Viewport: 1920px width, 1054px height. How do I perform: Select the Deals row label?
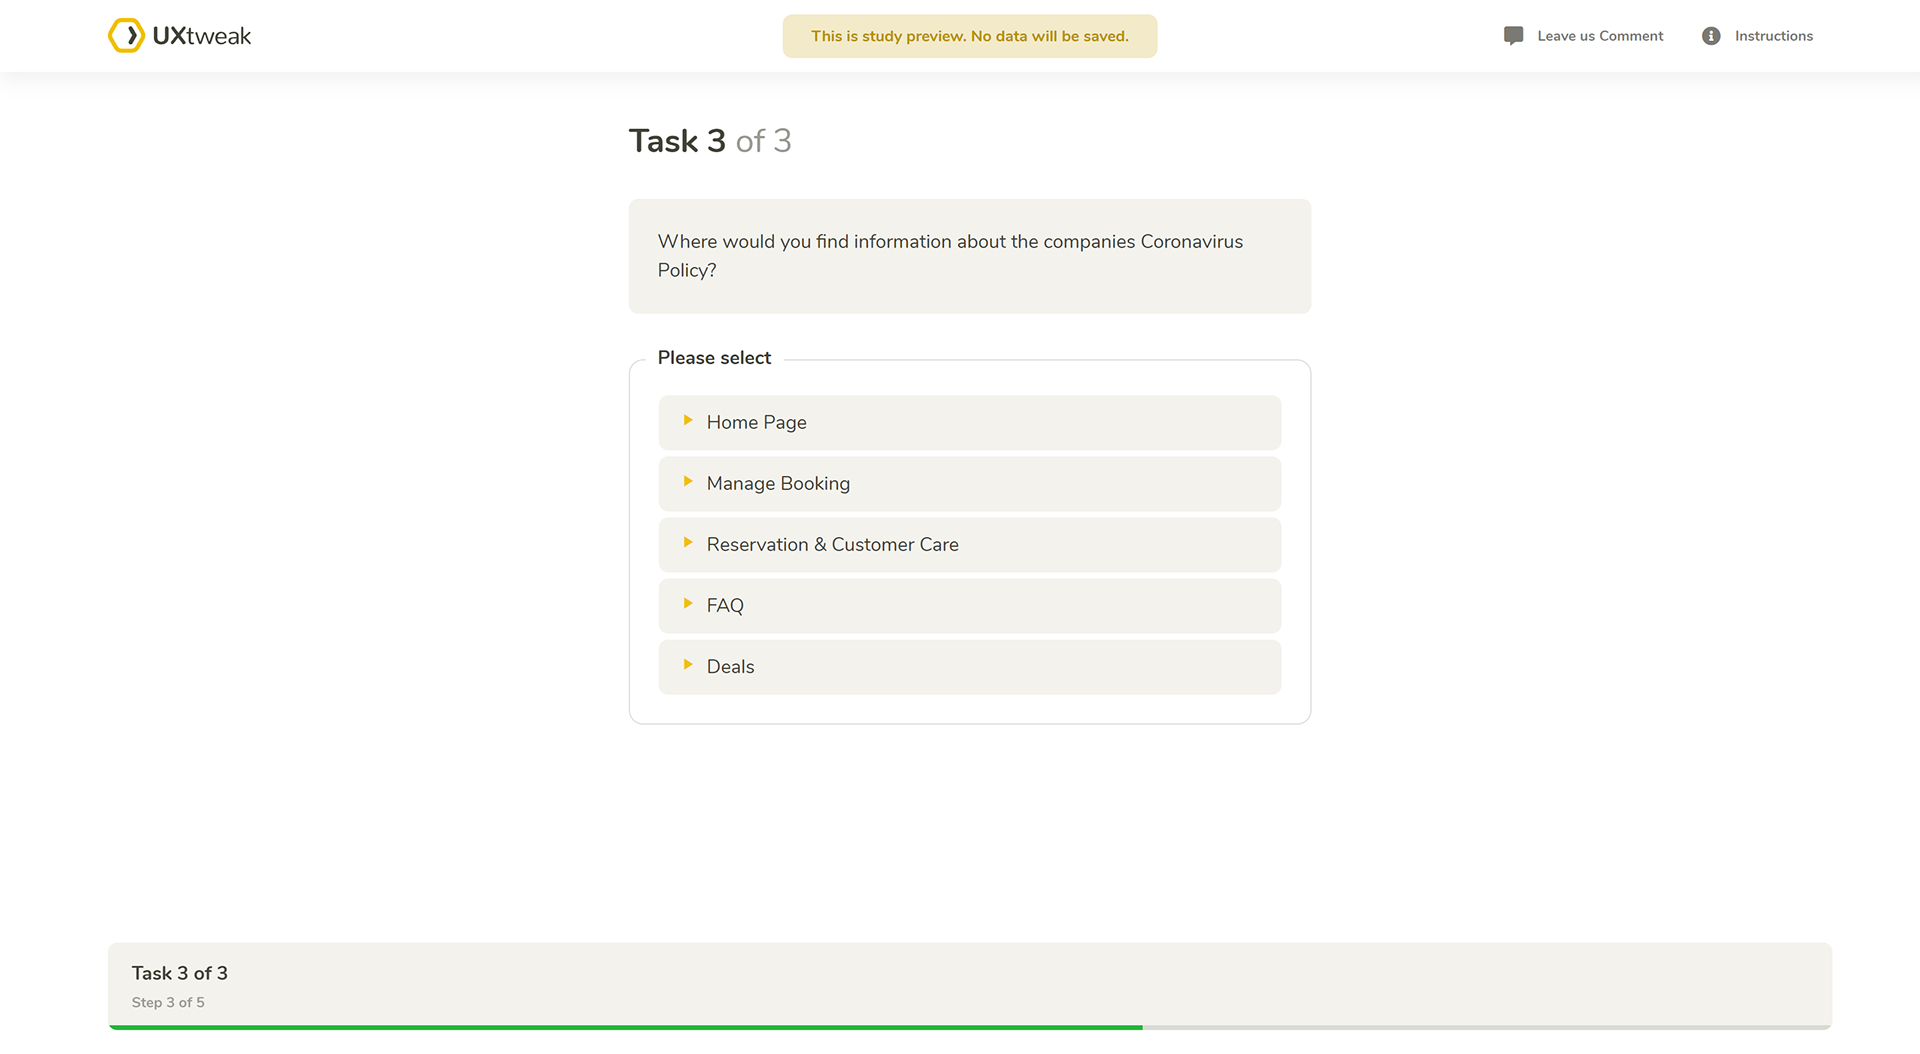click(730, 667)
